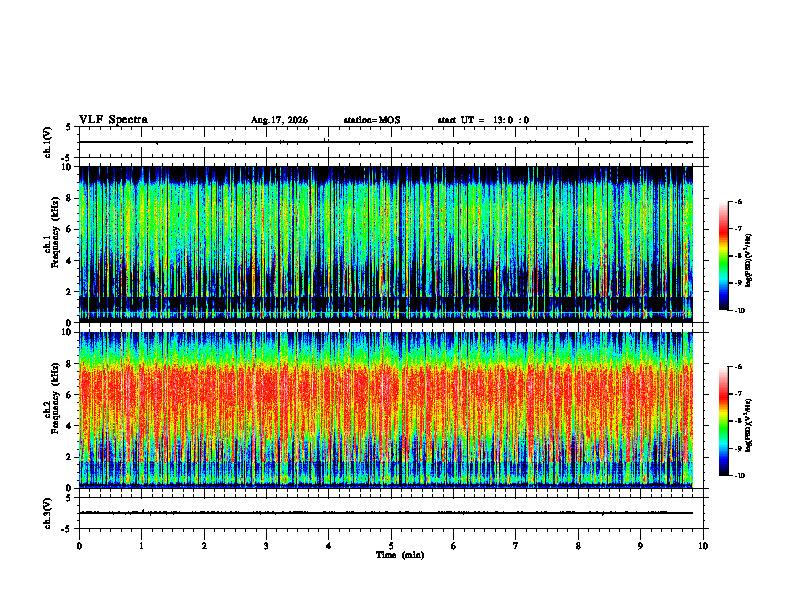Viewport: 792px width, 612px height.
Task: Click the Time (min) axis label
Action: click(x=400, y=555)
